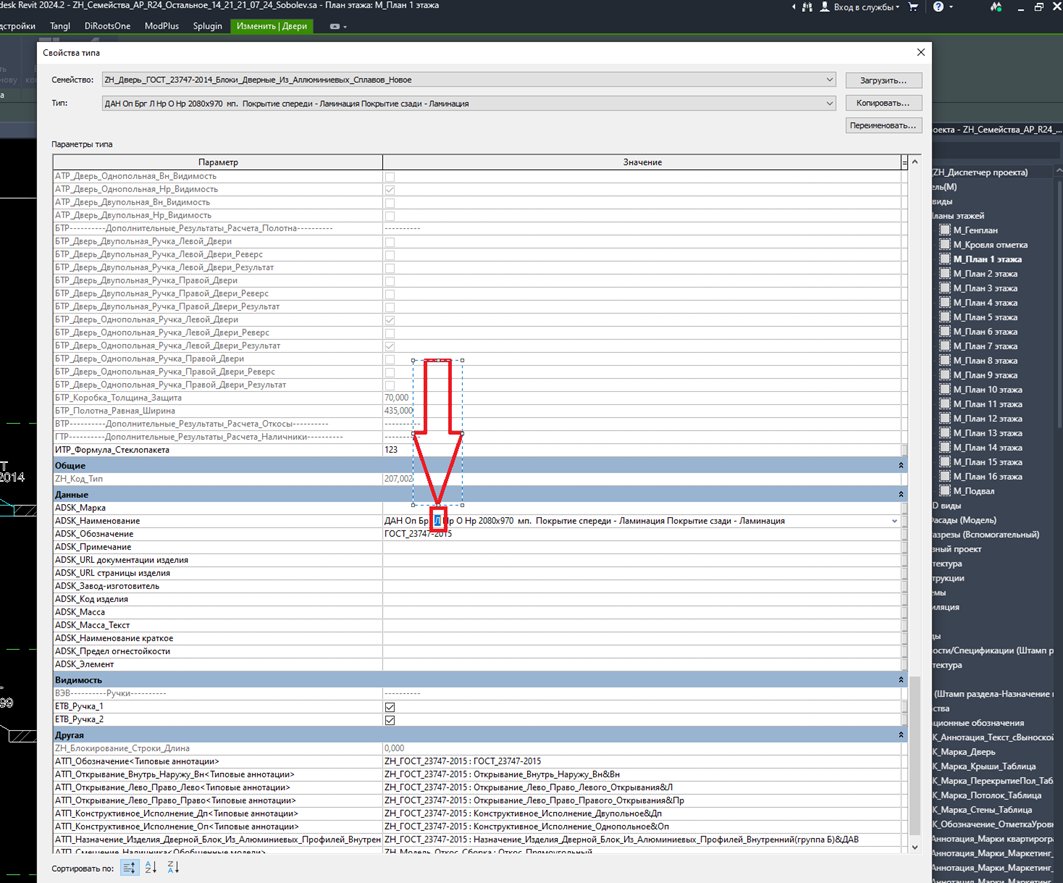Select К_Марка_Дверь in project browser
The height and width of the screenshot is (883, 1063).
pyautogui.click(x=963, y=751)
